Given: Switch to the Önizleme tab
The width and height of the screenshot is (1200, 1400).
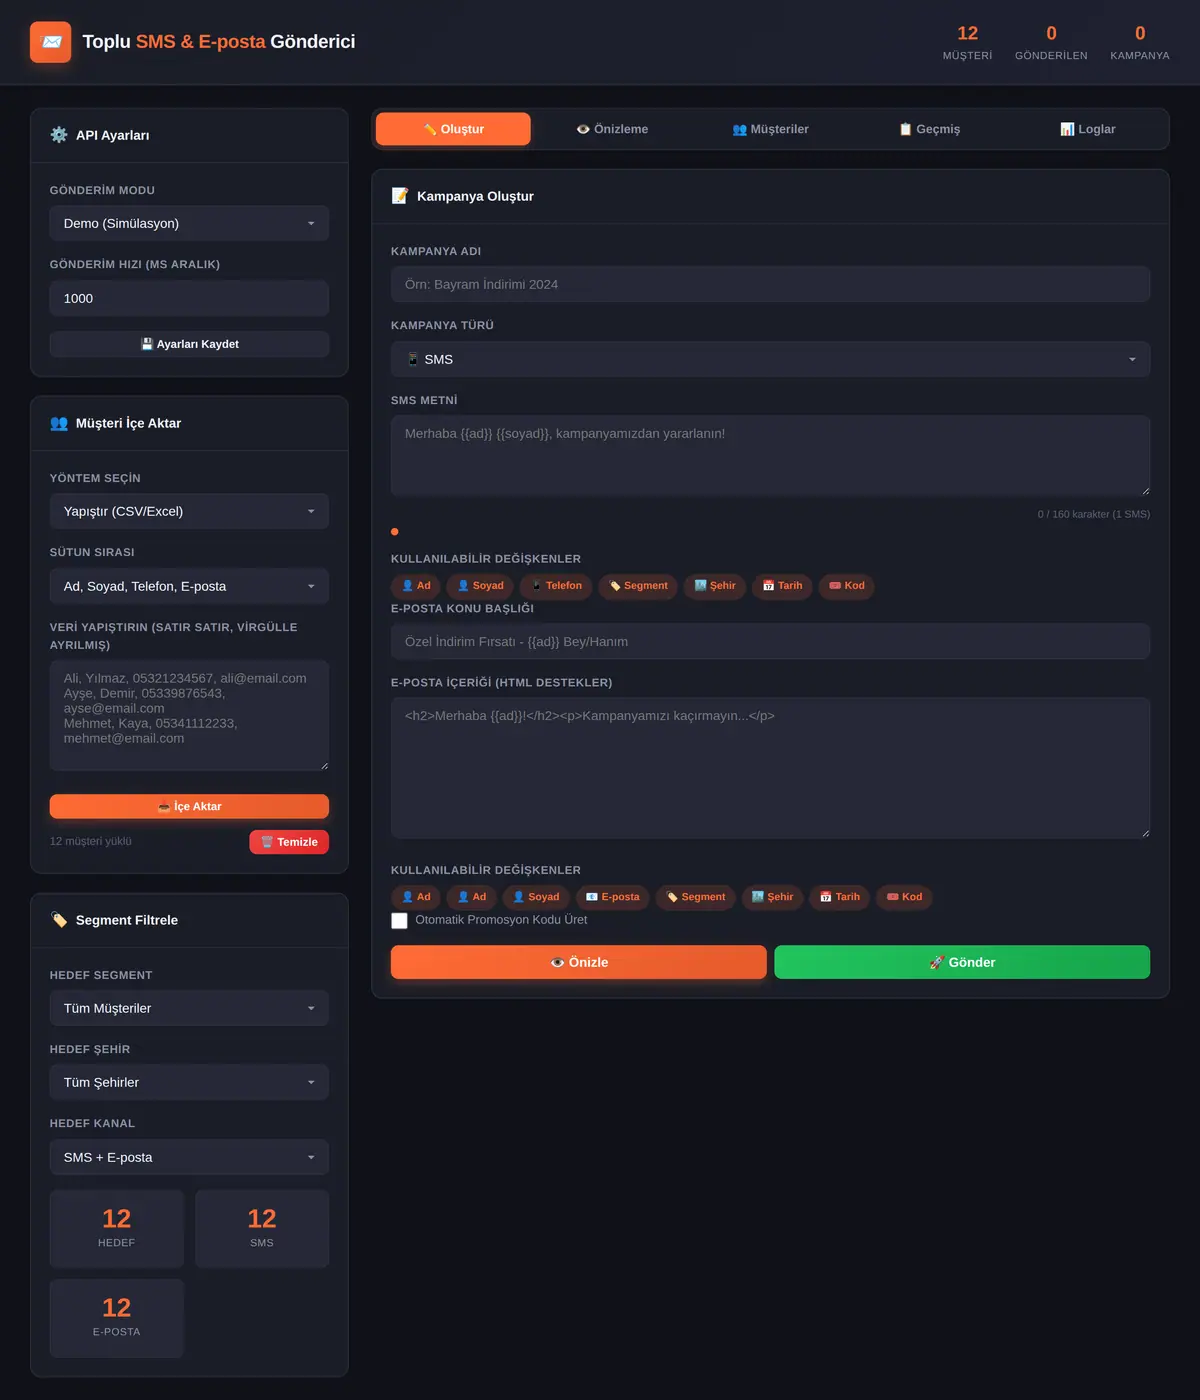Looking at the screenshot, I should [x=612, y=129].
